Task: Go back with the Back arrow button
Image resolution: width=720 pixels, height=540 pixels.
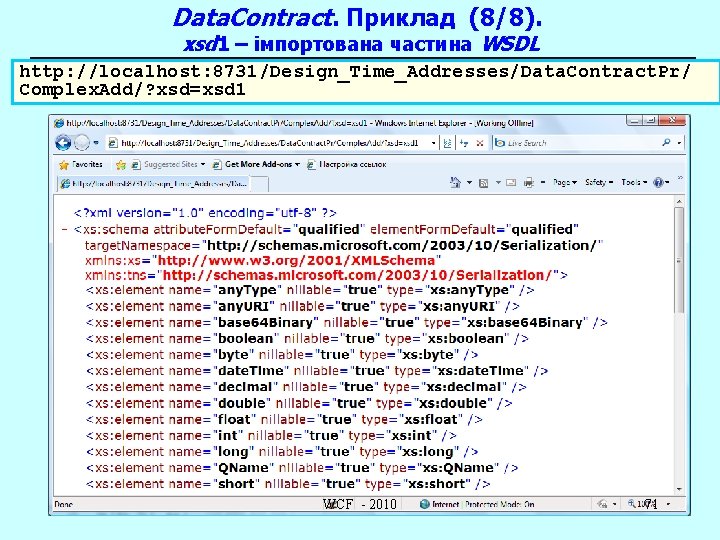Action: (63, 143)
